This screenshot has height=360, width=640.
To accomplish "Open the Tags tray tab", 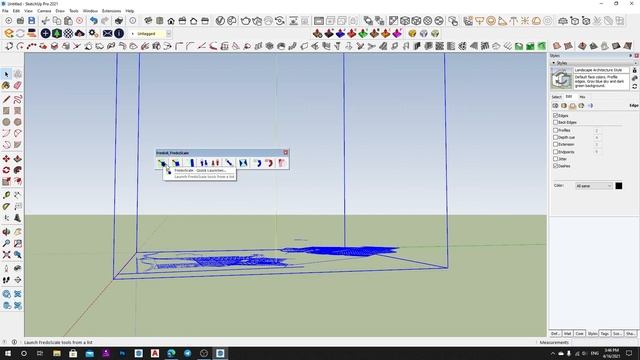I will 604,333.
